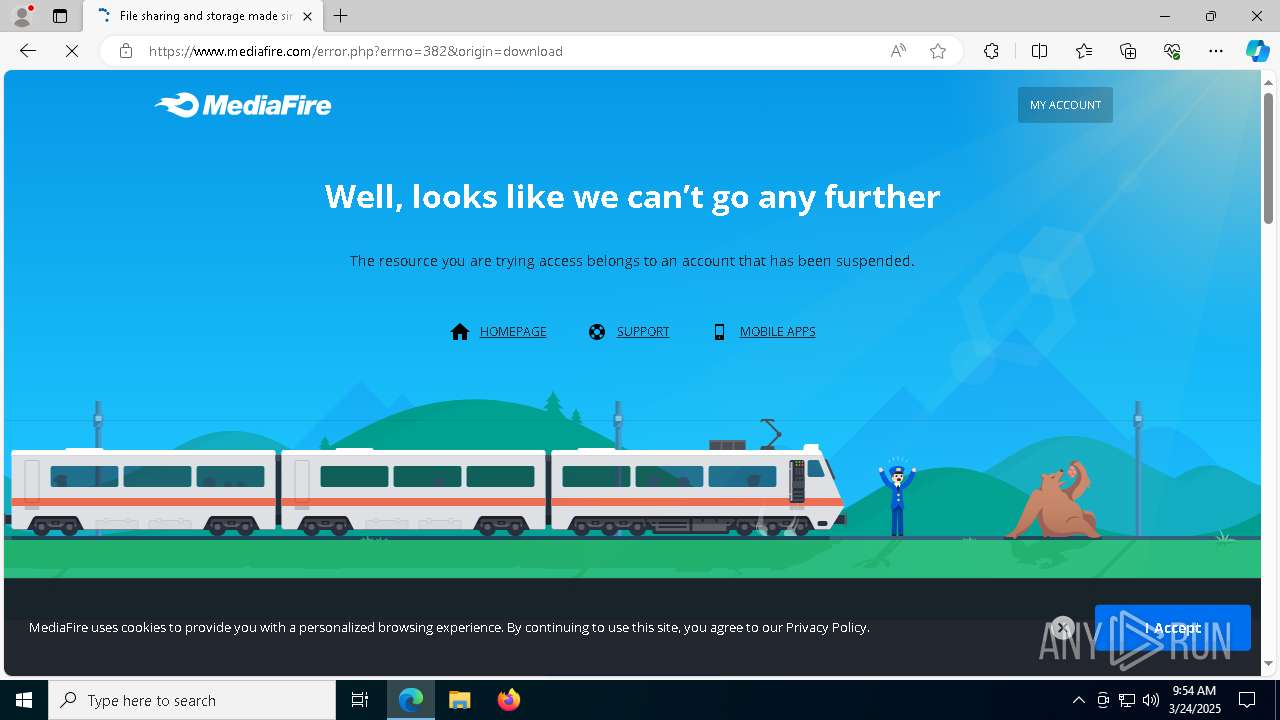Turn on Read aloud icon

click(x=898, y=51)
